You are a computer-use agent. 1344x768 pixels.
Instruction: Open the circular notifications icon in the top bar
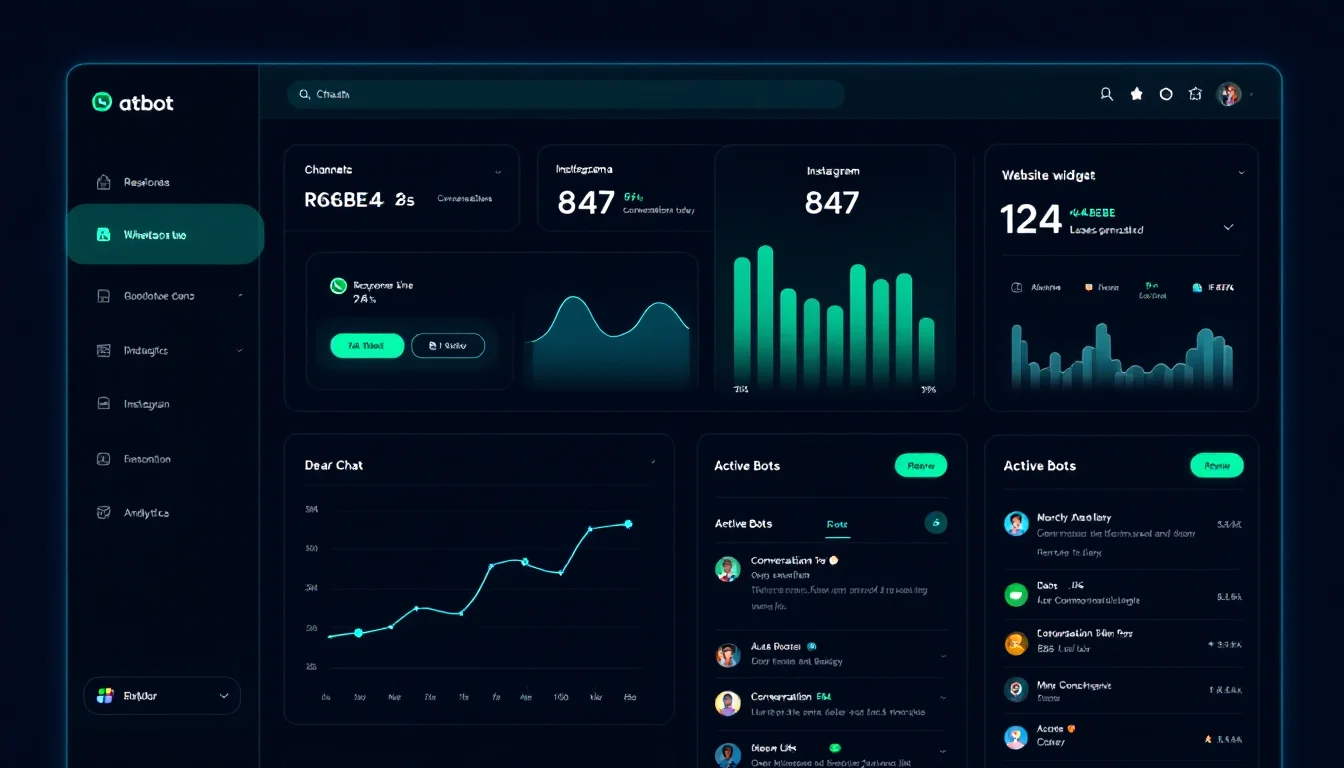1165,93
